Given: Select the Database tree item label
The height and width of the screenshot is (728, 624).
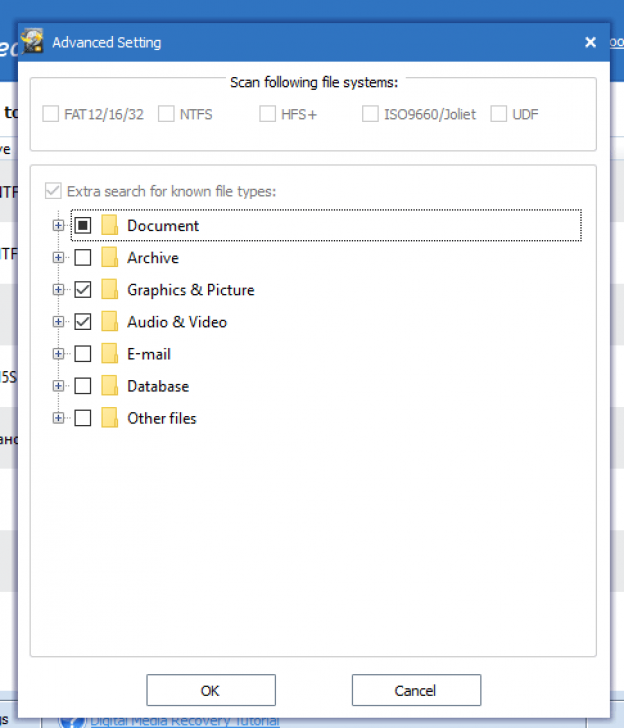Looking at the screenshot, I should tap(158, 386).
